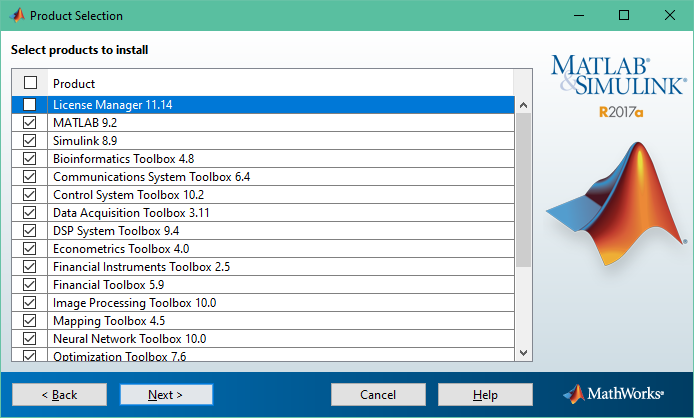Screen dimensions: 694x418
Task: Go to the previous step with Back
Action: click(x=59, y=395)
